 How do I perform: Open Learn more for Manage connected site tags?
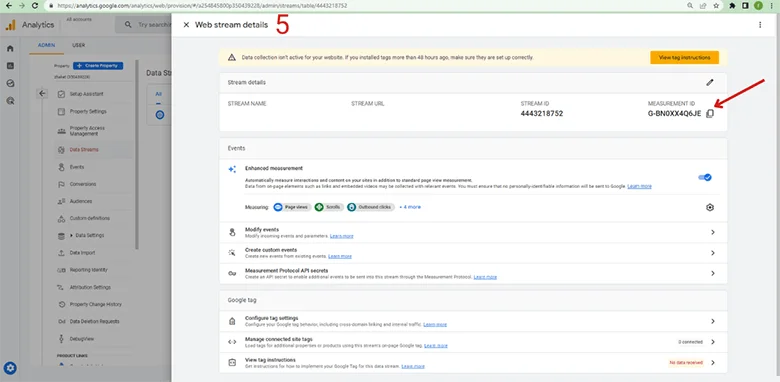pos(436,345)
